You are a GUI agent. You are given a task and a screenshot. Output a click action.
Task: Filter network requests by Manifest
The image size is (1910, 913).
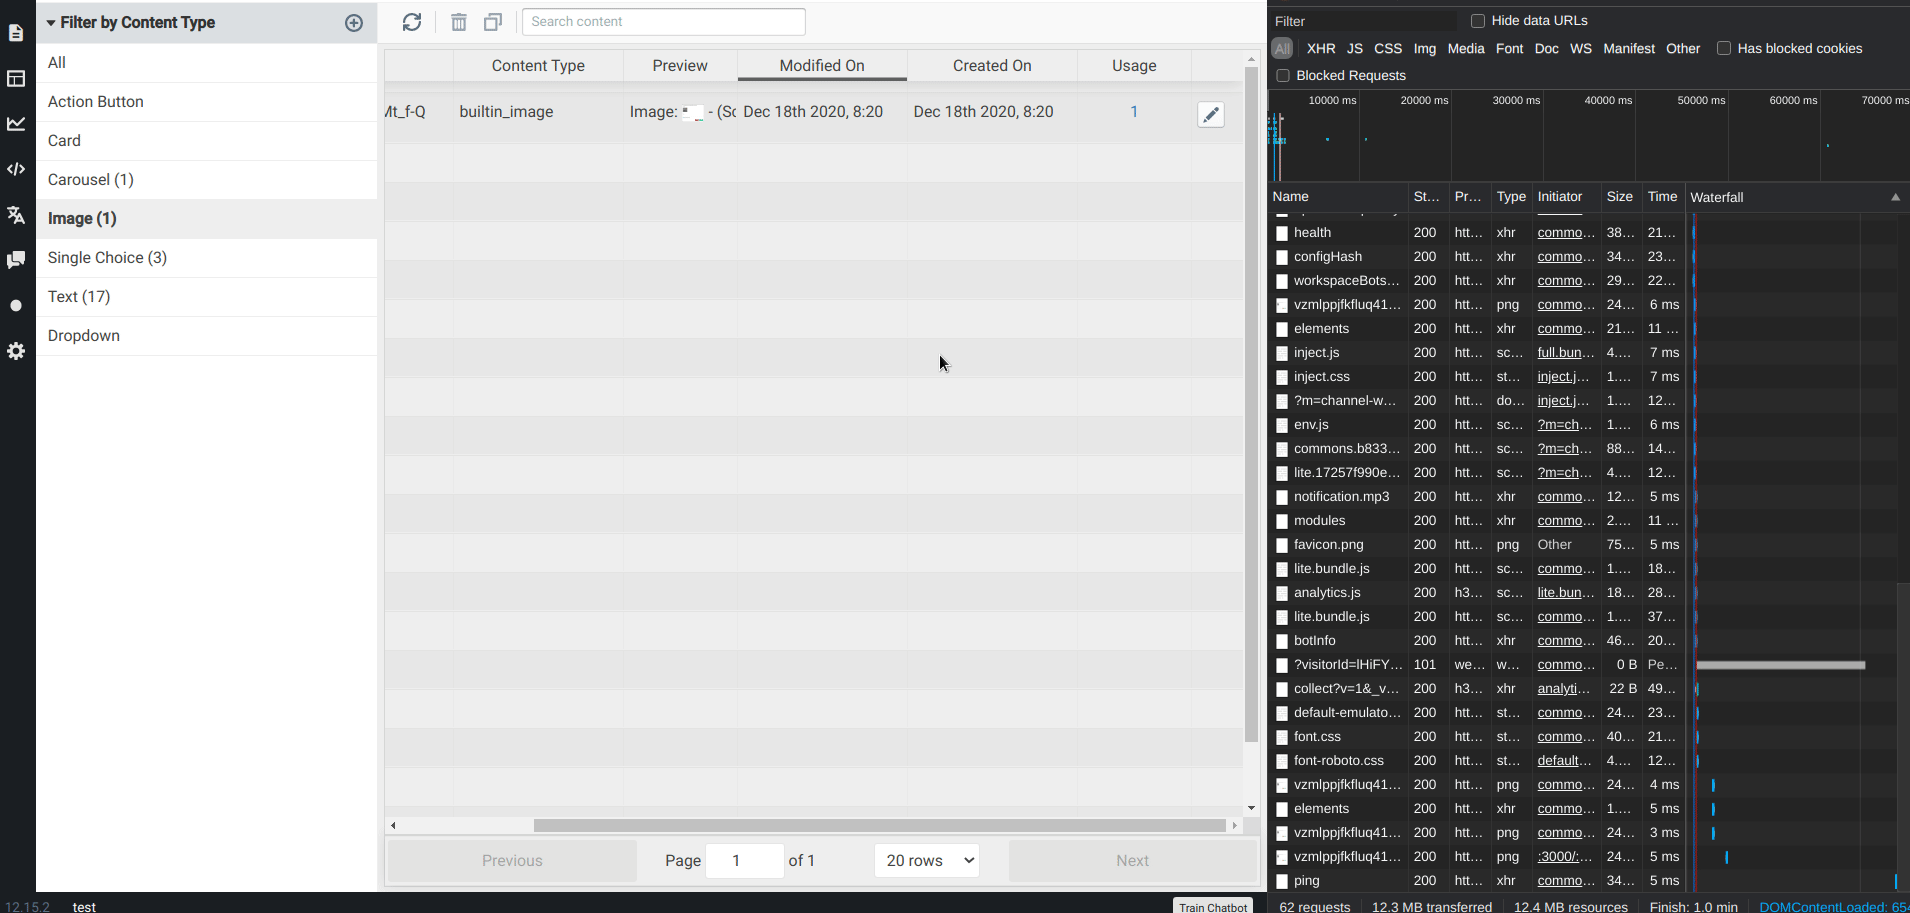tap(1629, 48)
